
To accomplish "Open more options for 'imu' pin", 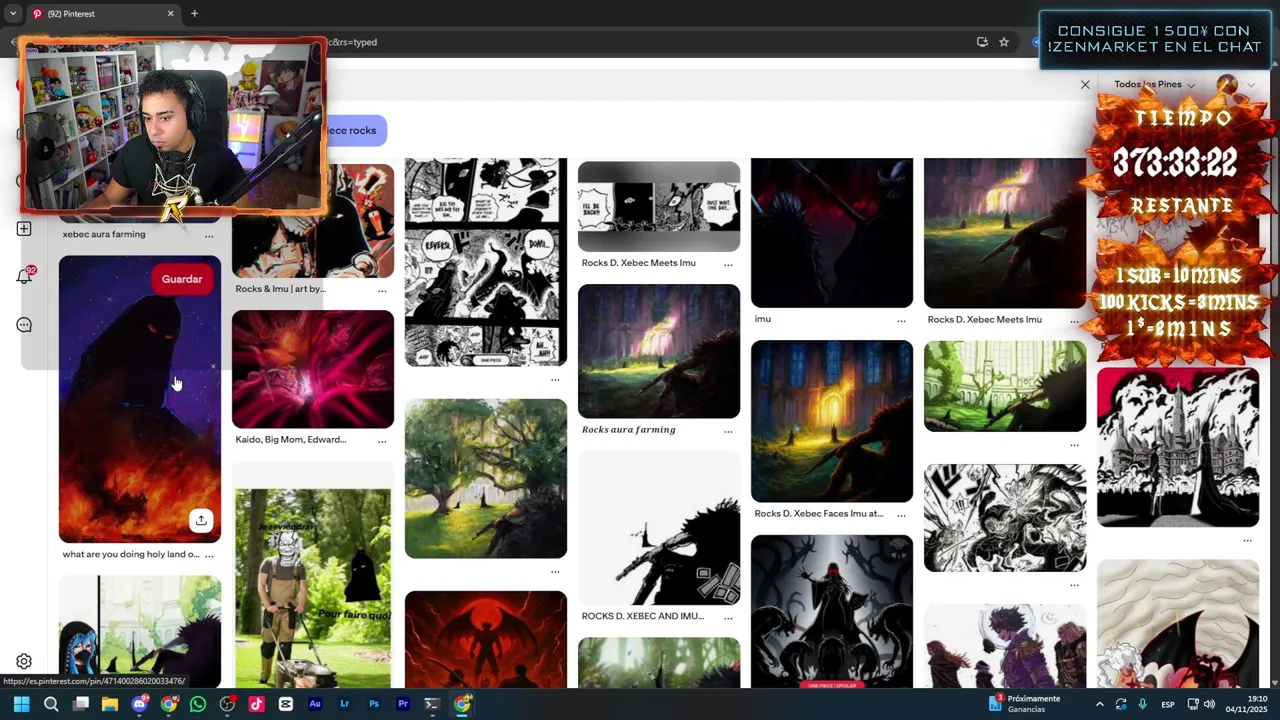I will click(901, 321).
